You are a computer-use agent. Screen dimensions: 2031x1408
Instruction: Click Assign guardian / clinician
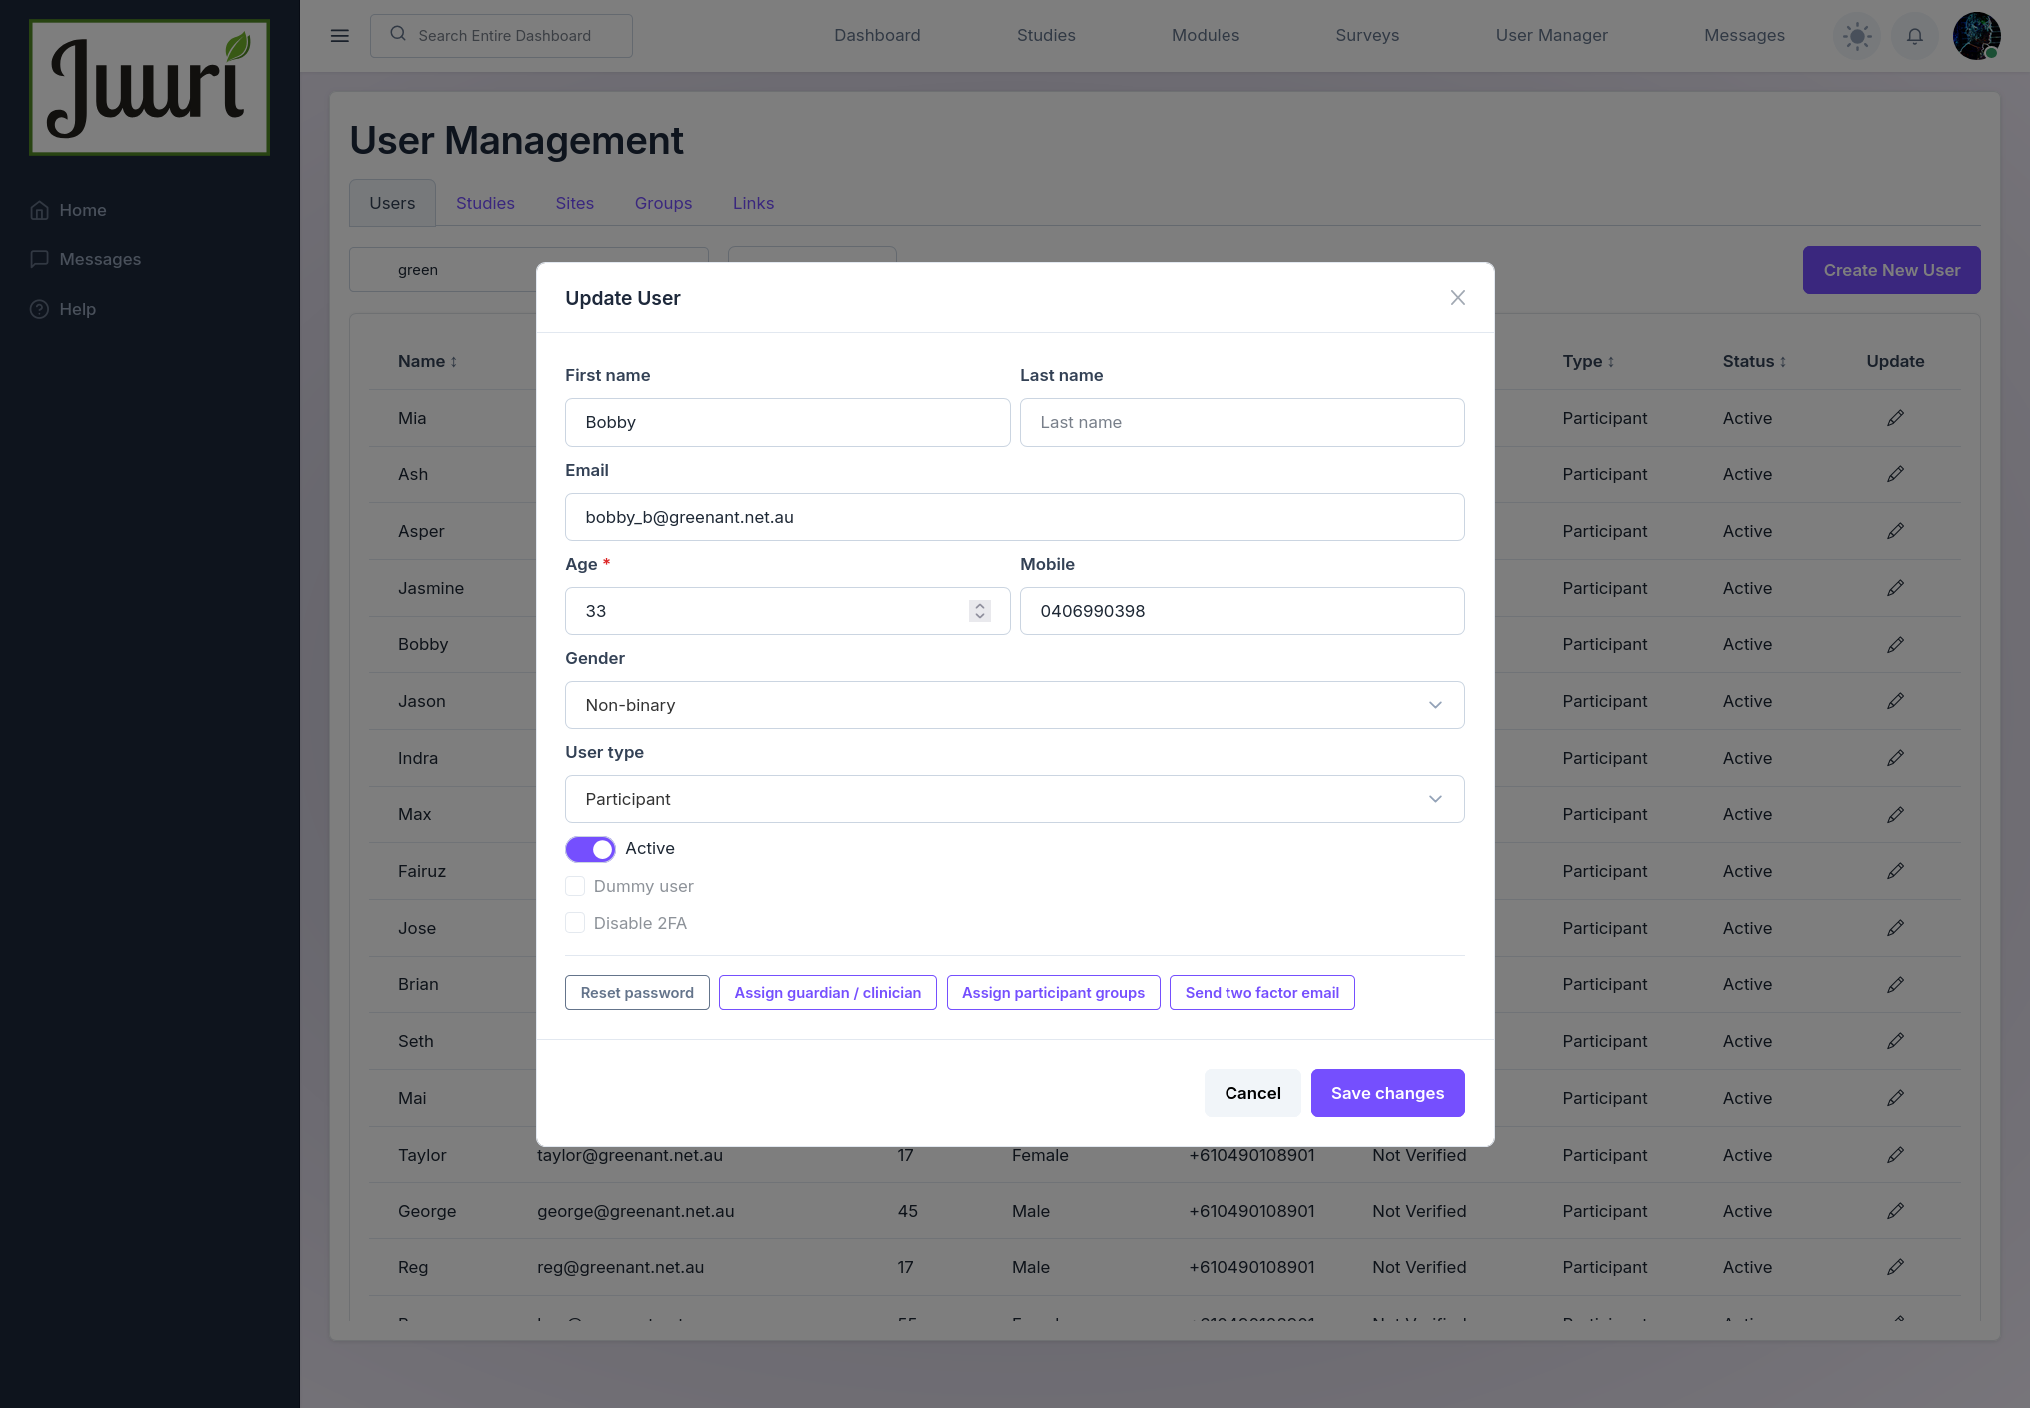(827, 993)
